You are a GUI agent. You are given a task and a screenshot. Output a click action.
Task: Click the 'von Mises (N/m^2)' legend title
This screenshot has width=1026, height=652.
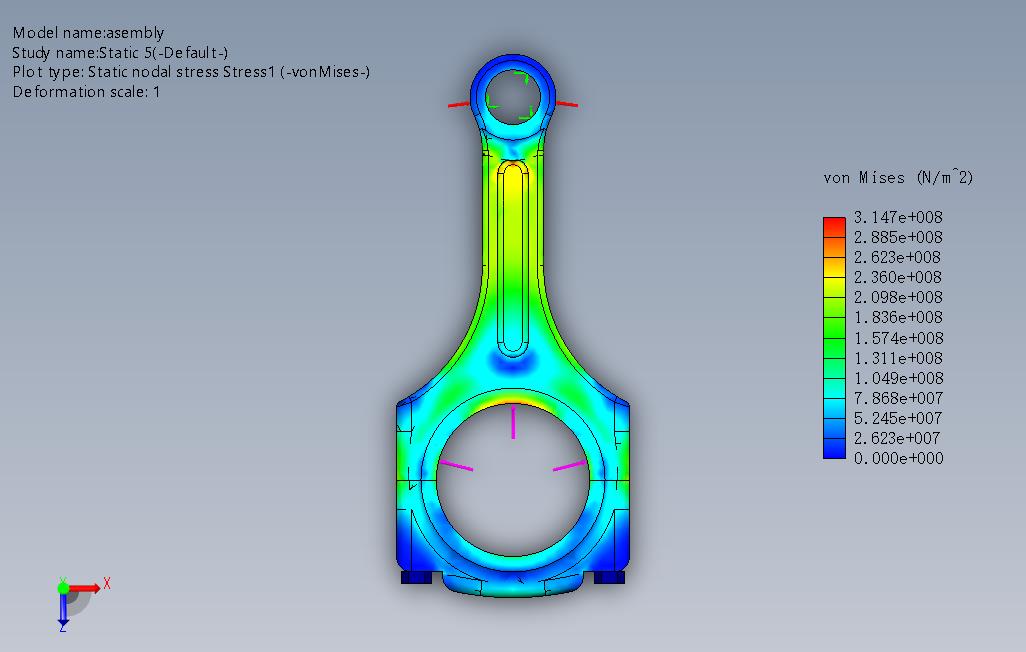898,177
